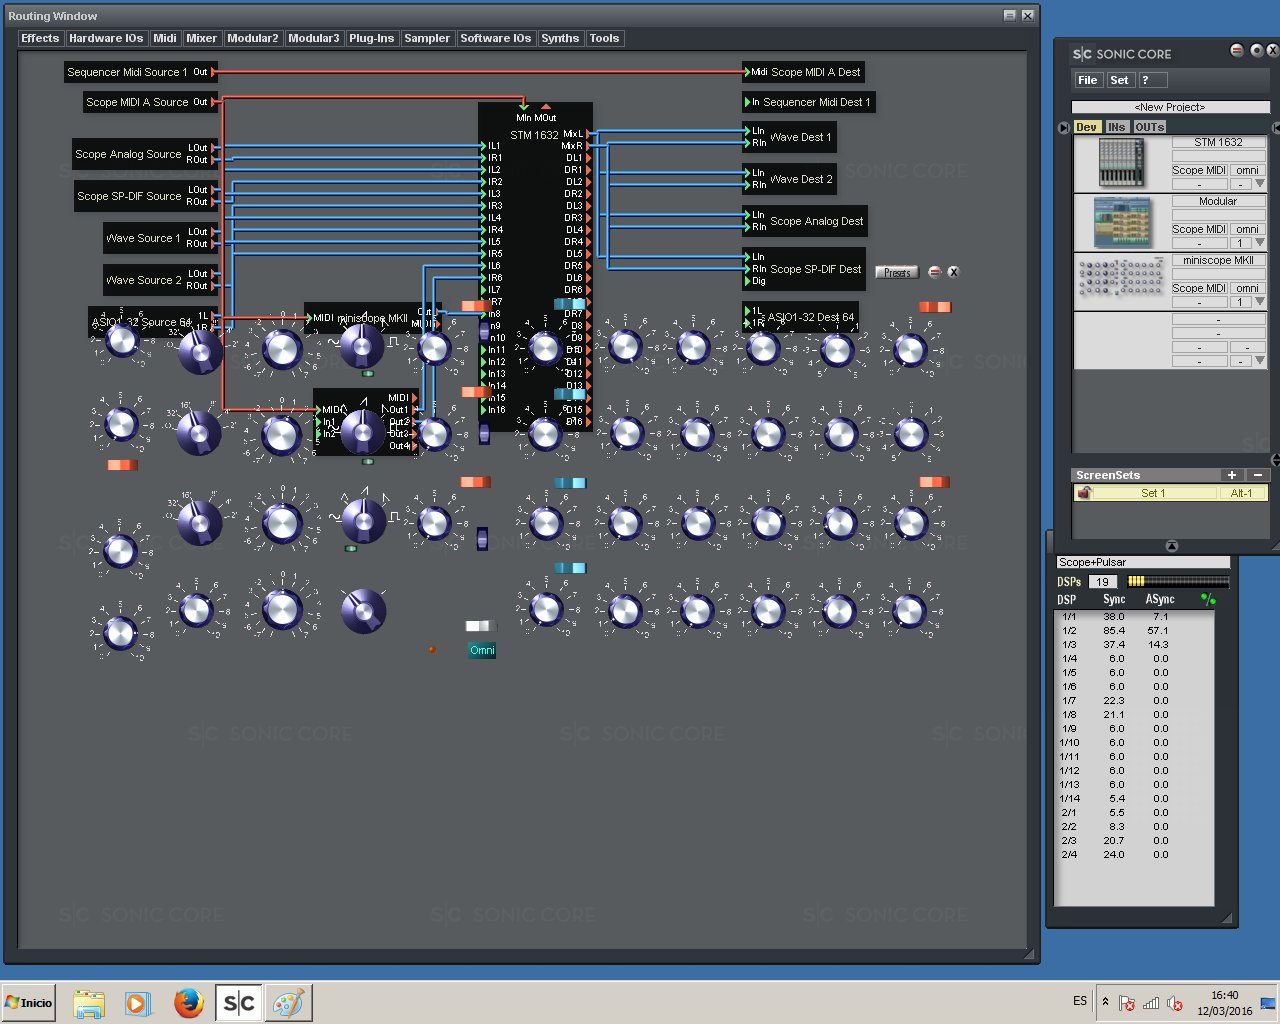Toggle the Omni button

click(x=482, y=650)
